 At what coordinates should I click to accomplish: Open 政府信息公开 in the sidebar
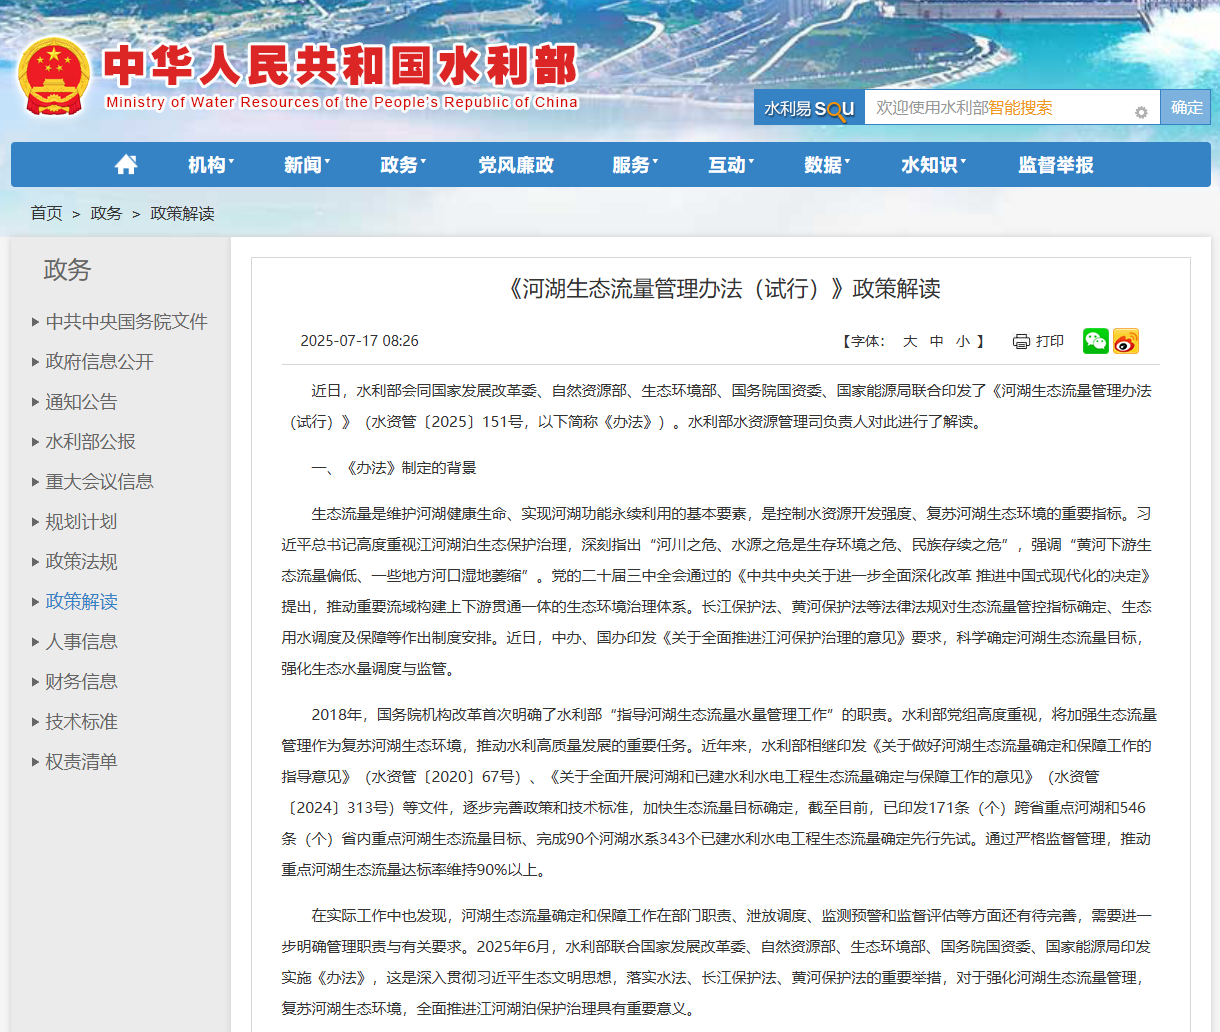[100, 362]
